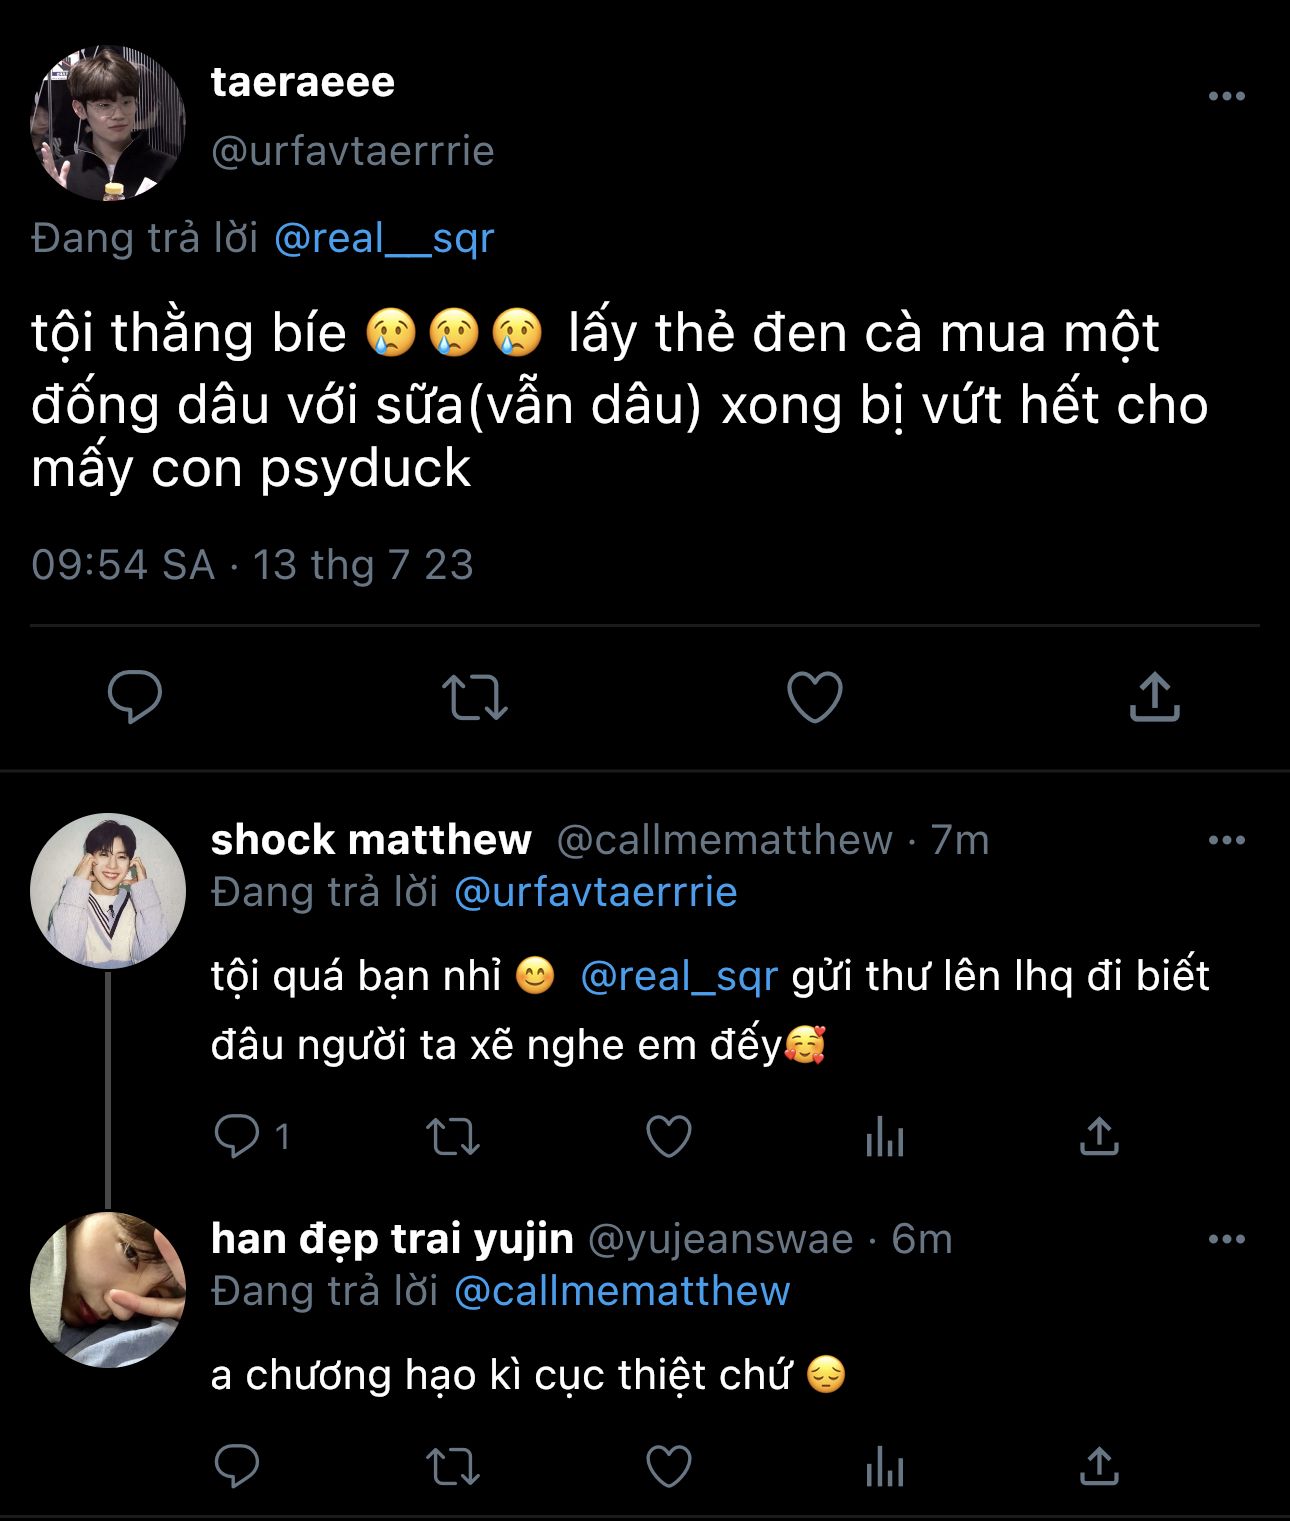
Task: Reply to taeraeee's main tweet
Action: pos(135,697)
